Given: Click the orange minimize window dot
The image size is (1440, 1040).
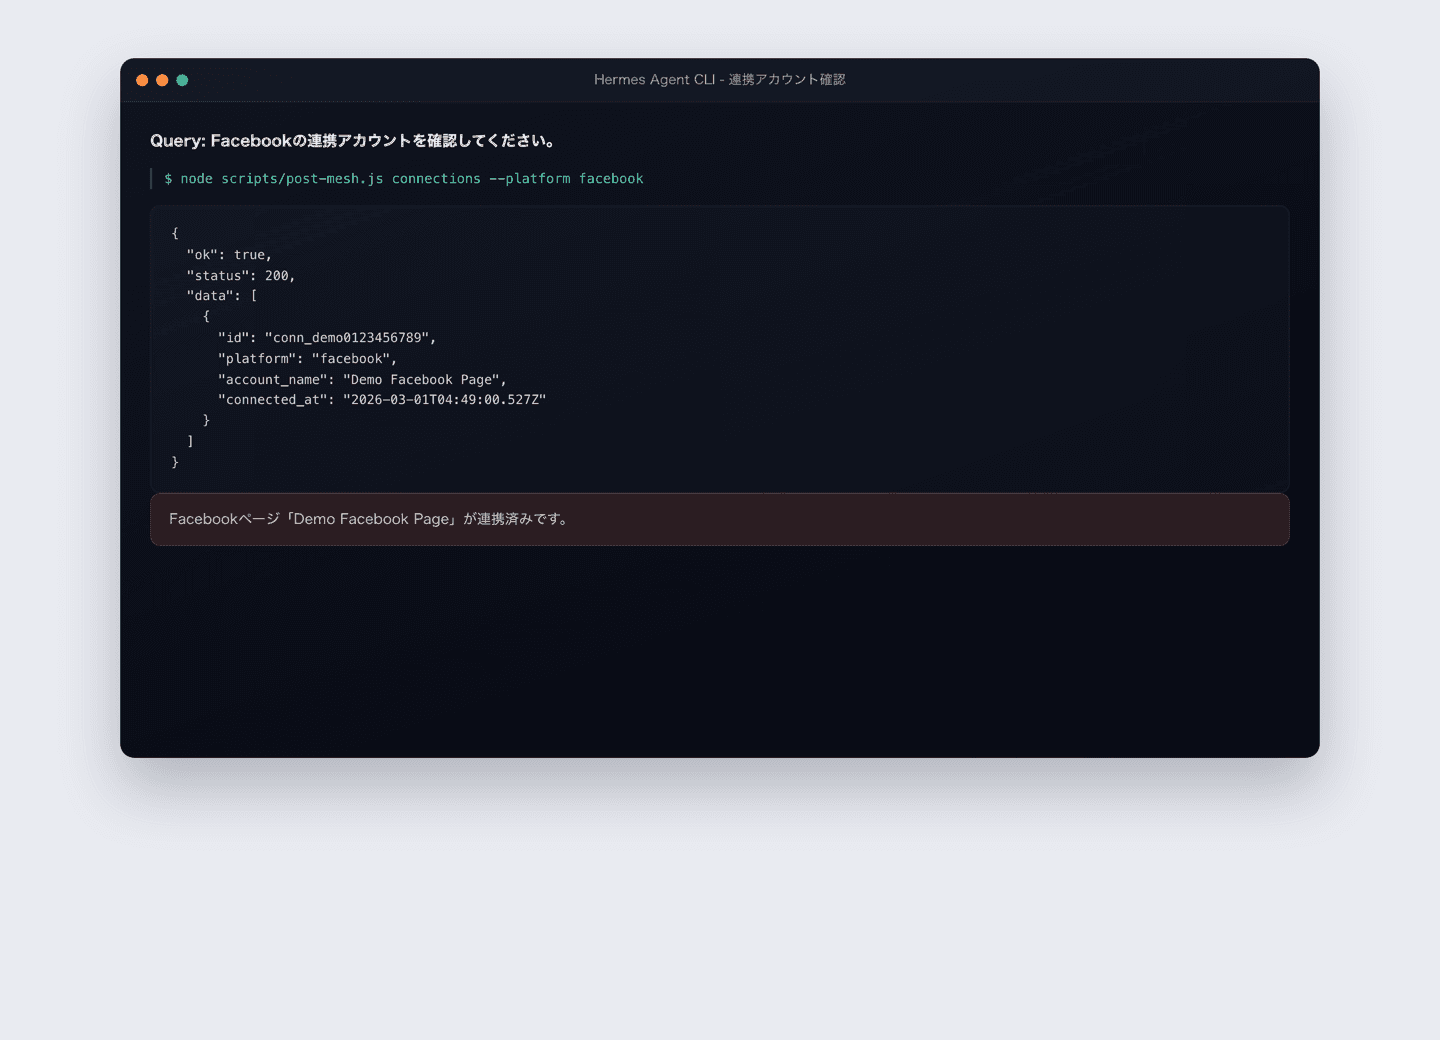Looking at the screenshot, I should tap(162, 80).
